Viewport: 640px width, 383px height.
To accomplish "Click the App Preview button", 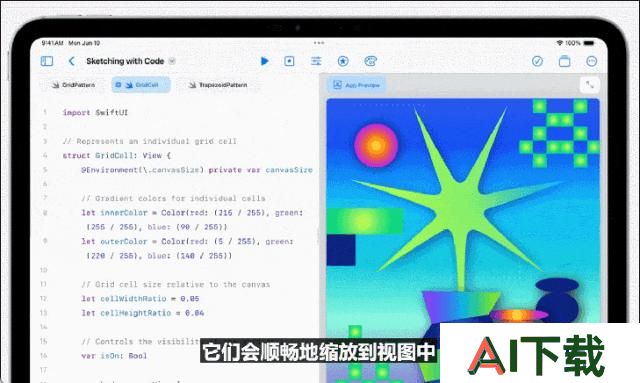I will click(356, 85).
